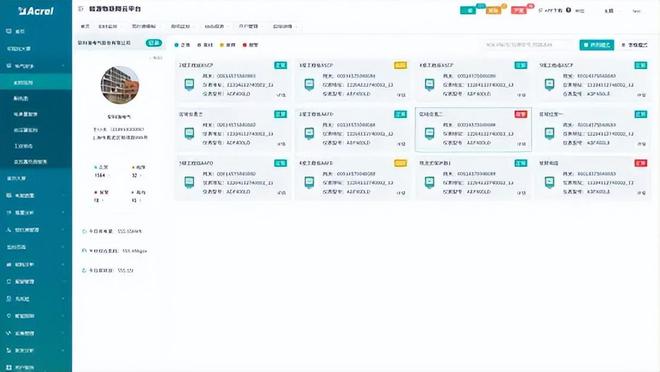Select the highlighted active submenu item in sidebar

pyautogui.click(x=36, y=82)
